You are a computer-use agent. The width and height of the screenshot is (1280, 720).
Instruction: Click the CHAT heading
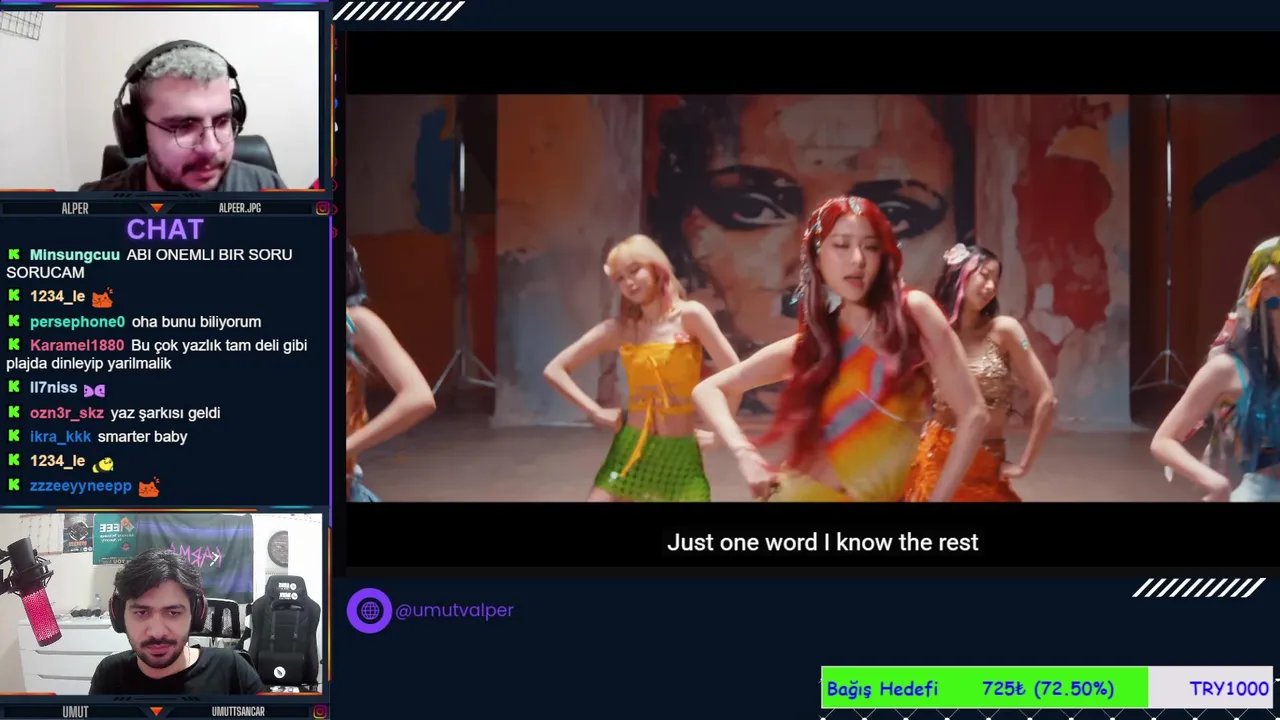pyautogui.click(x=165, y=229)
